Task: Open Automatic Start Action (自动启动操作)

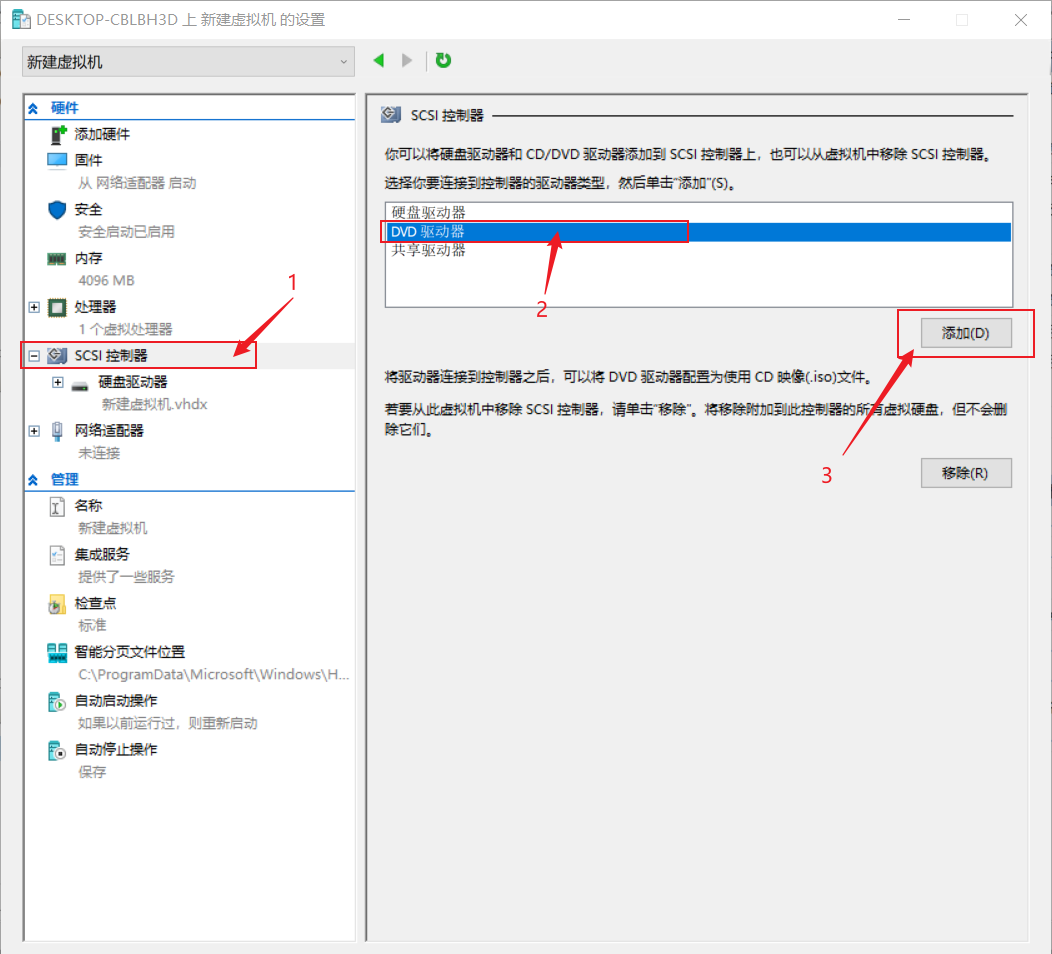Action: tap(116, 700)
